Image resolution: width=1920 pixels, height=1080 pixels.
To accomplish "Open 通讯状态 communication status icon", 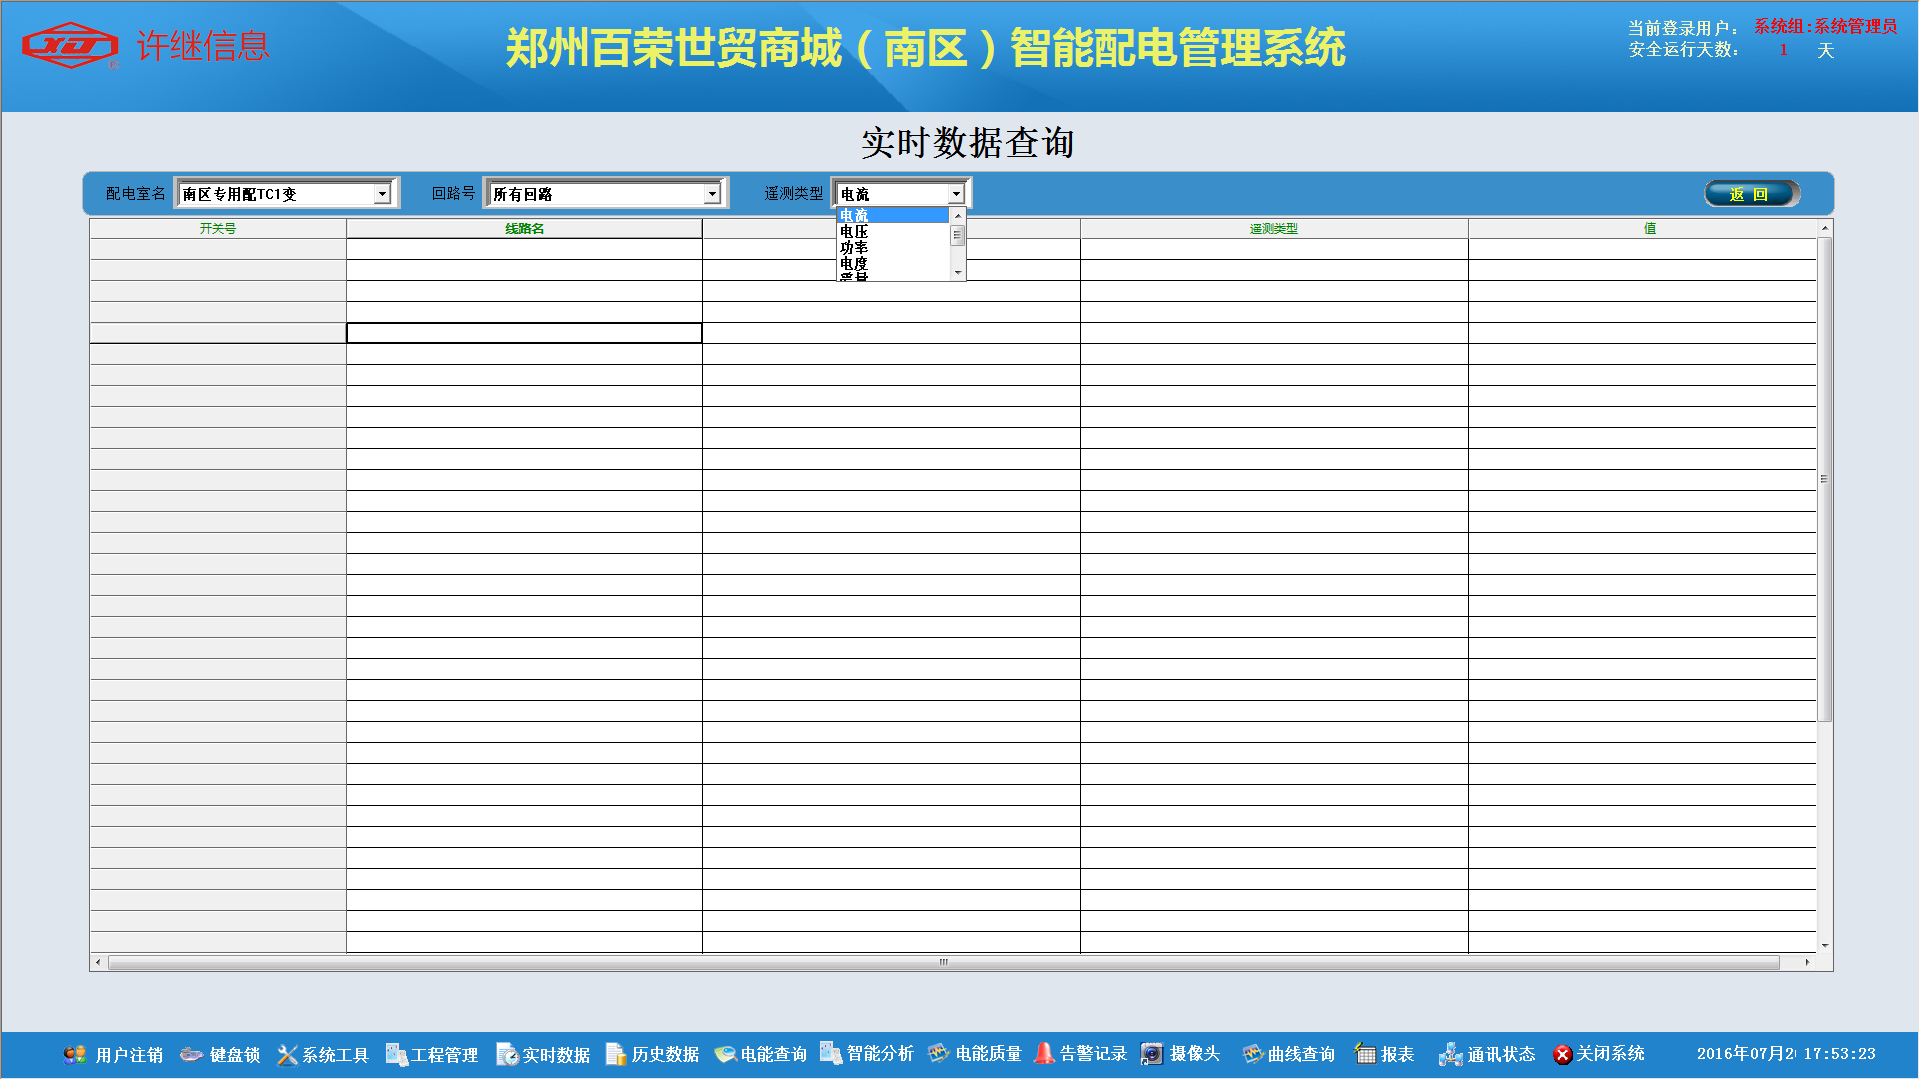I will click(x=1450, y=1054).
